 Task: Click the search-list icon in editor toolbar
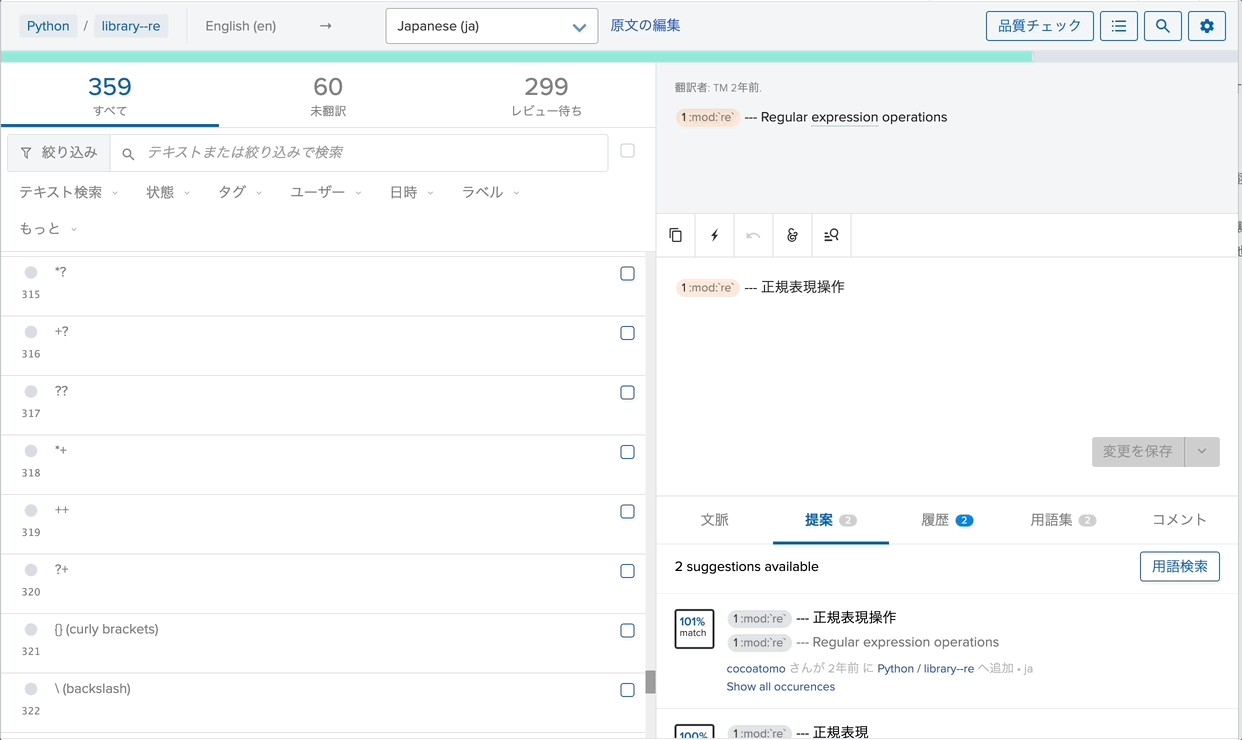[831, 235]
